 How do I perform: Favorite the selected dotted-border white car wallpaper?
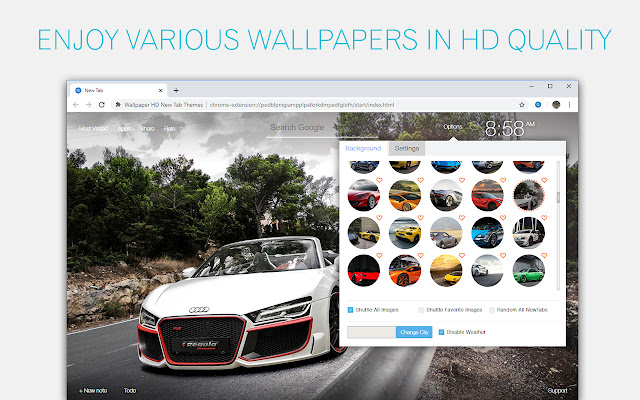tap(544, 180)
